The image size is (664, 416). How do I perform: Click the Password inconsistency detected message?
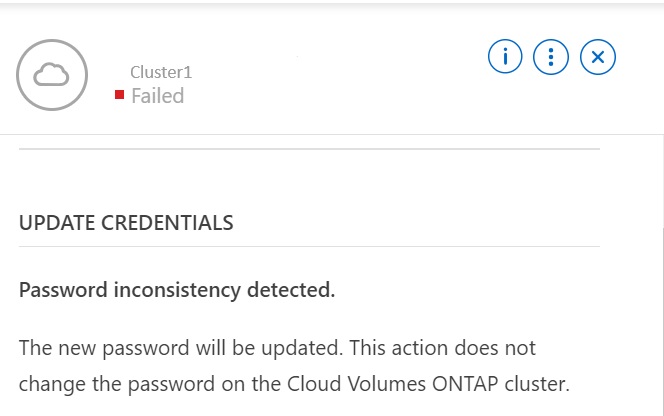[x=177, y=291]
